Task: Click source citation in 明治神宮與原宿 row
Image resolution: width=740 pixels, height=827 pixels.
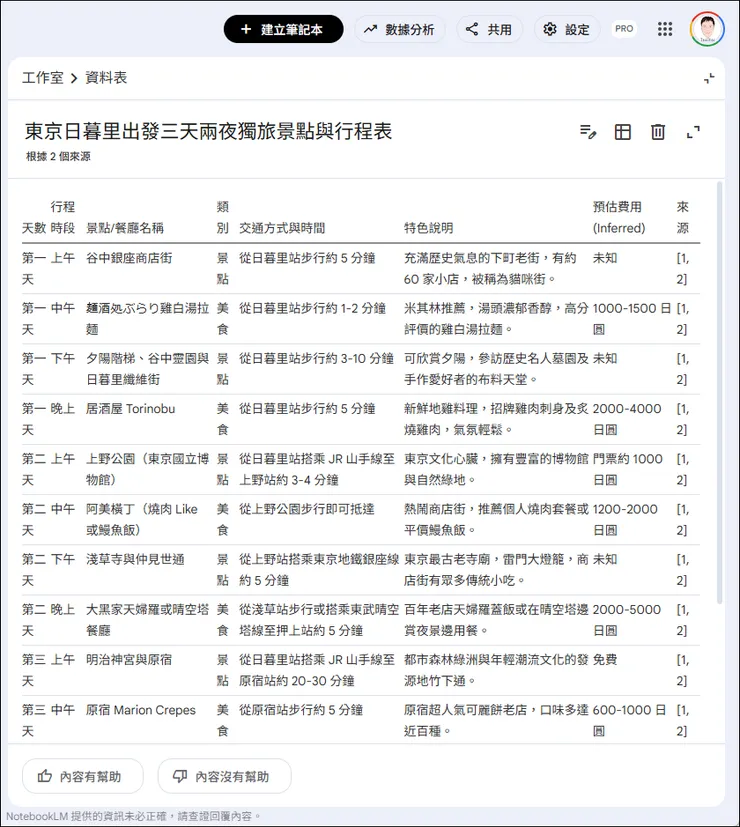Action: point(683,670)
